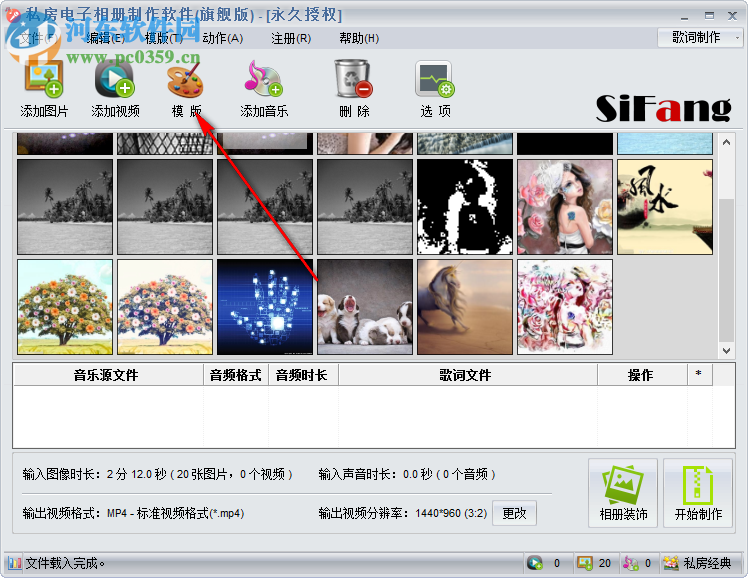Screen dimensions: 748x578
Task: Select the blue digital hand thumbnail
Action: pyautogui.click(x=265, y=307)
